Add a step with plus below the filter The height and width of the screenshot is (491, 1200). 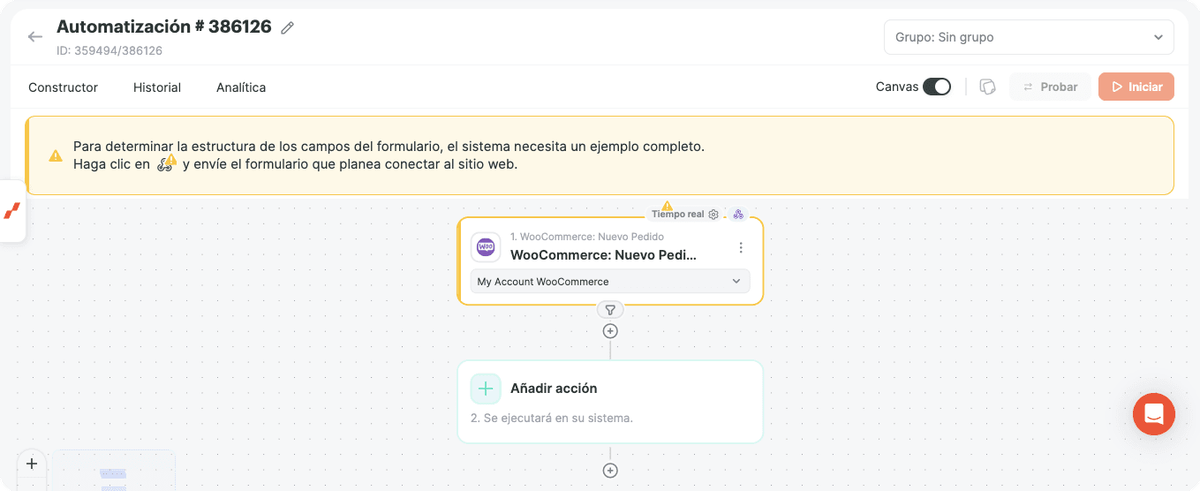[x=610, y=331]
